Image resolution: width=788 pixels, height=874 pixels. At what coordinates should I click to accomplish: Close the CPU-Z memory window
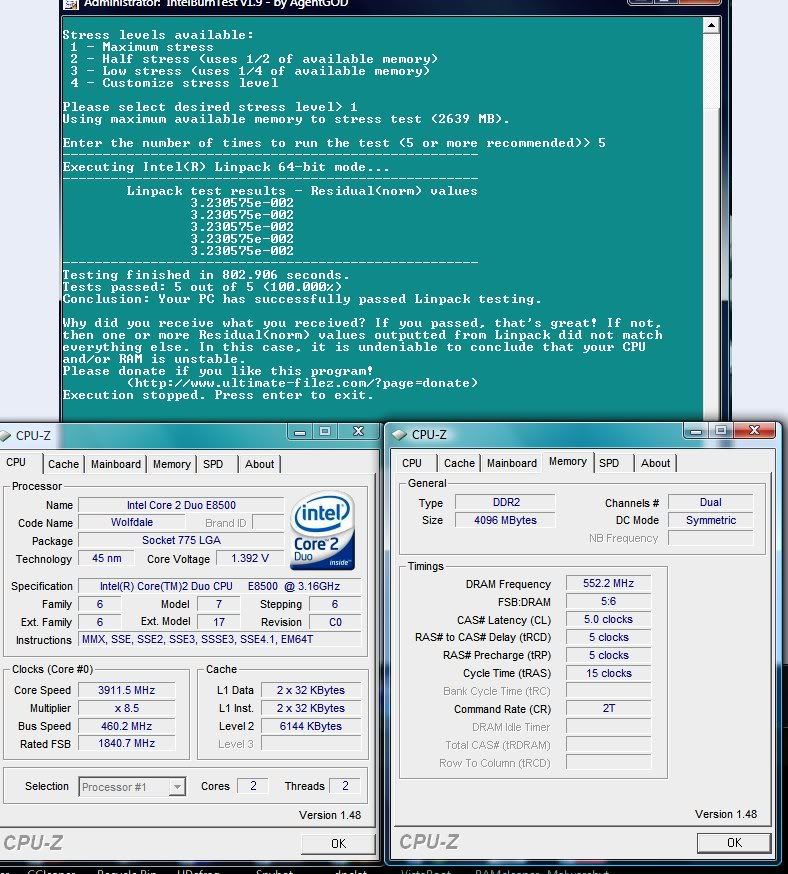click(754, 430)
